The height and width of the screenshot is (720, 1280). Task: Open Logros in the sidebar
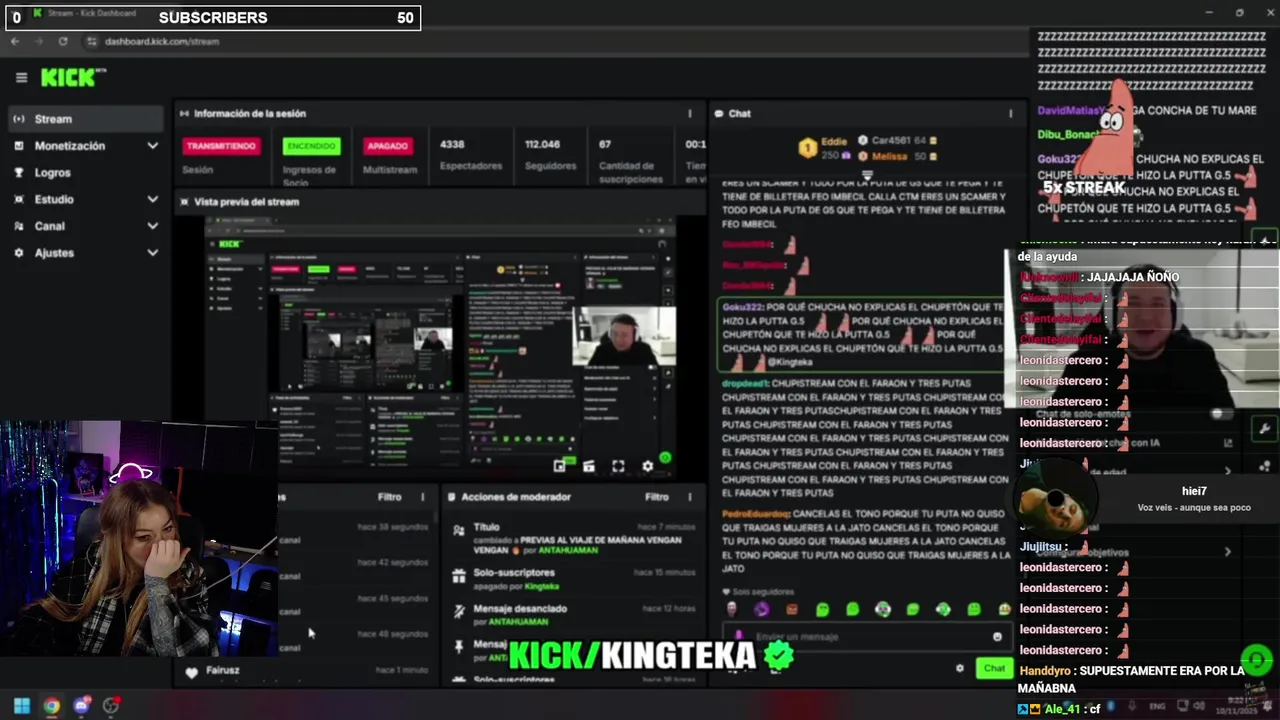84,172
